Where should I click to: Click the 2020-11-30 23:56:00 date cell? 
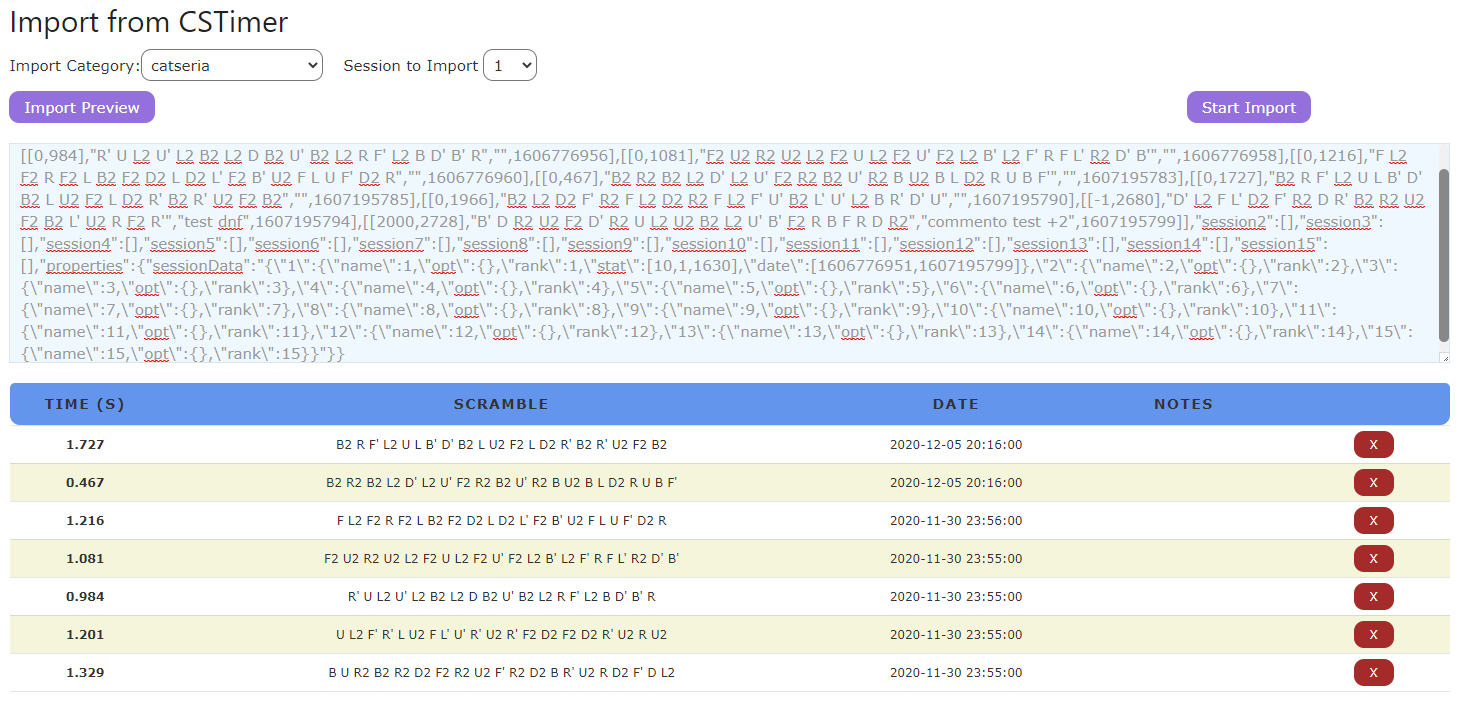pyautogui.click(x=956, y=521)
